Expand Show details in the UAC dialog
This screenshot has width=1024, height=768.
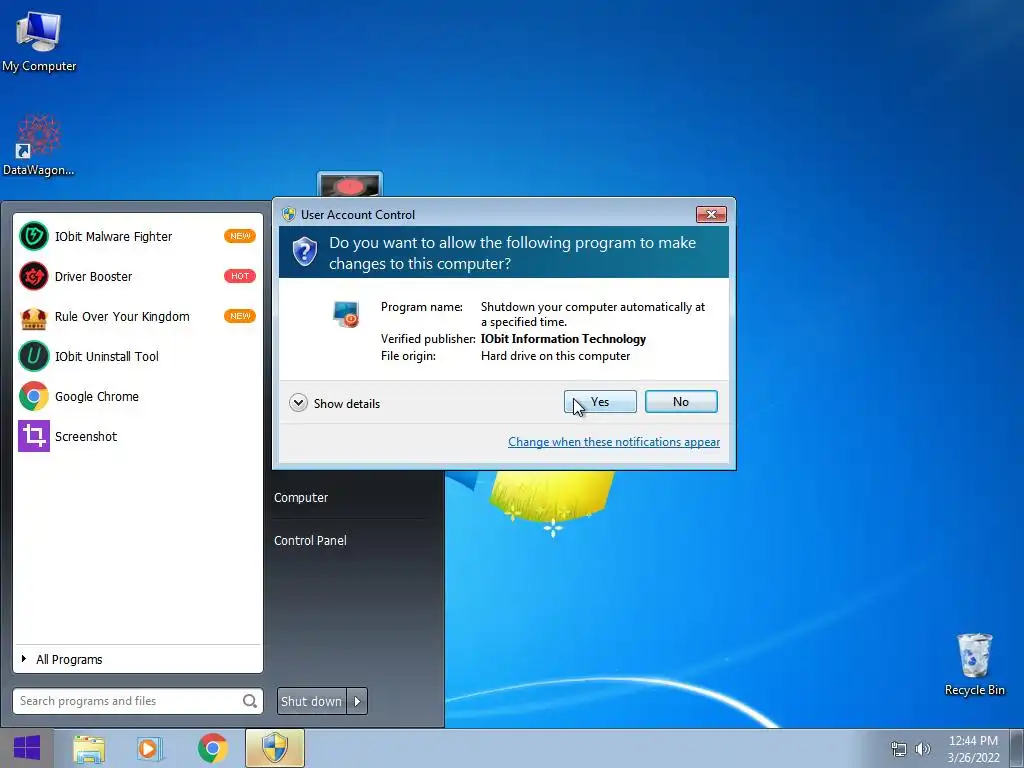334,403
